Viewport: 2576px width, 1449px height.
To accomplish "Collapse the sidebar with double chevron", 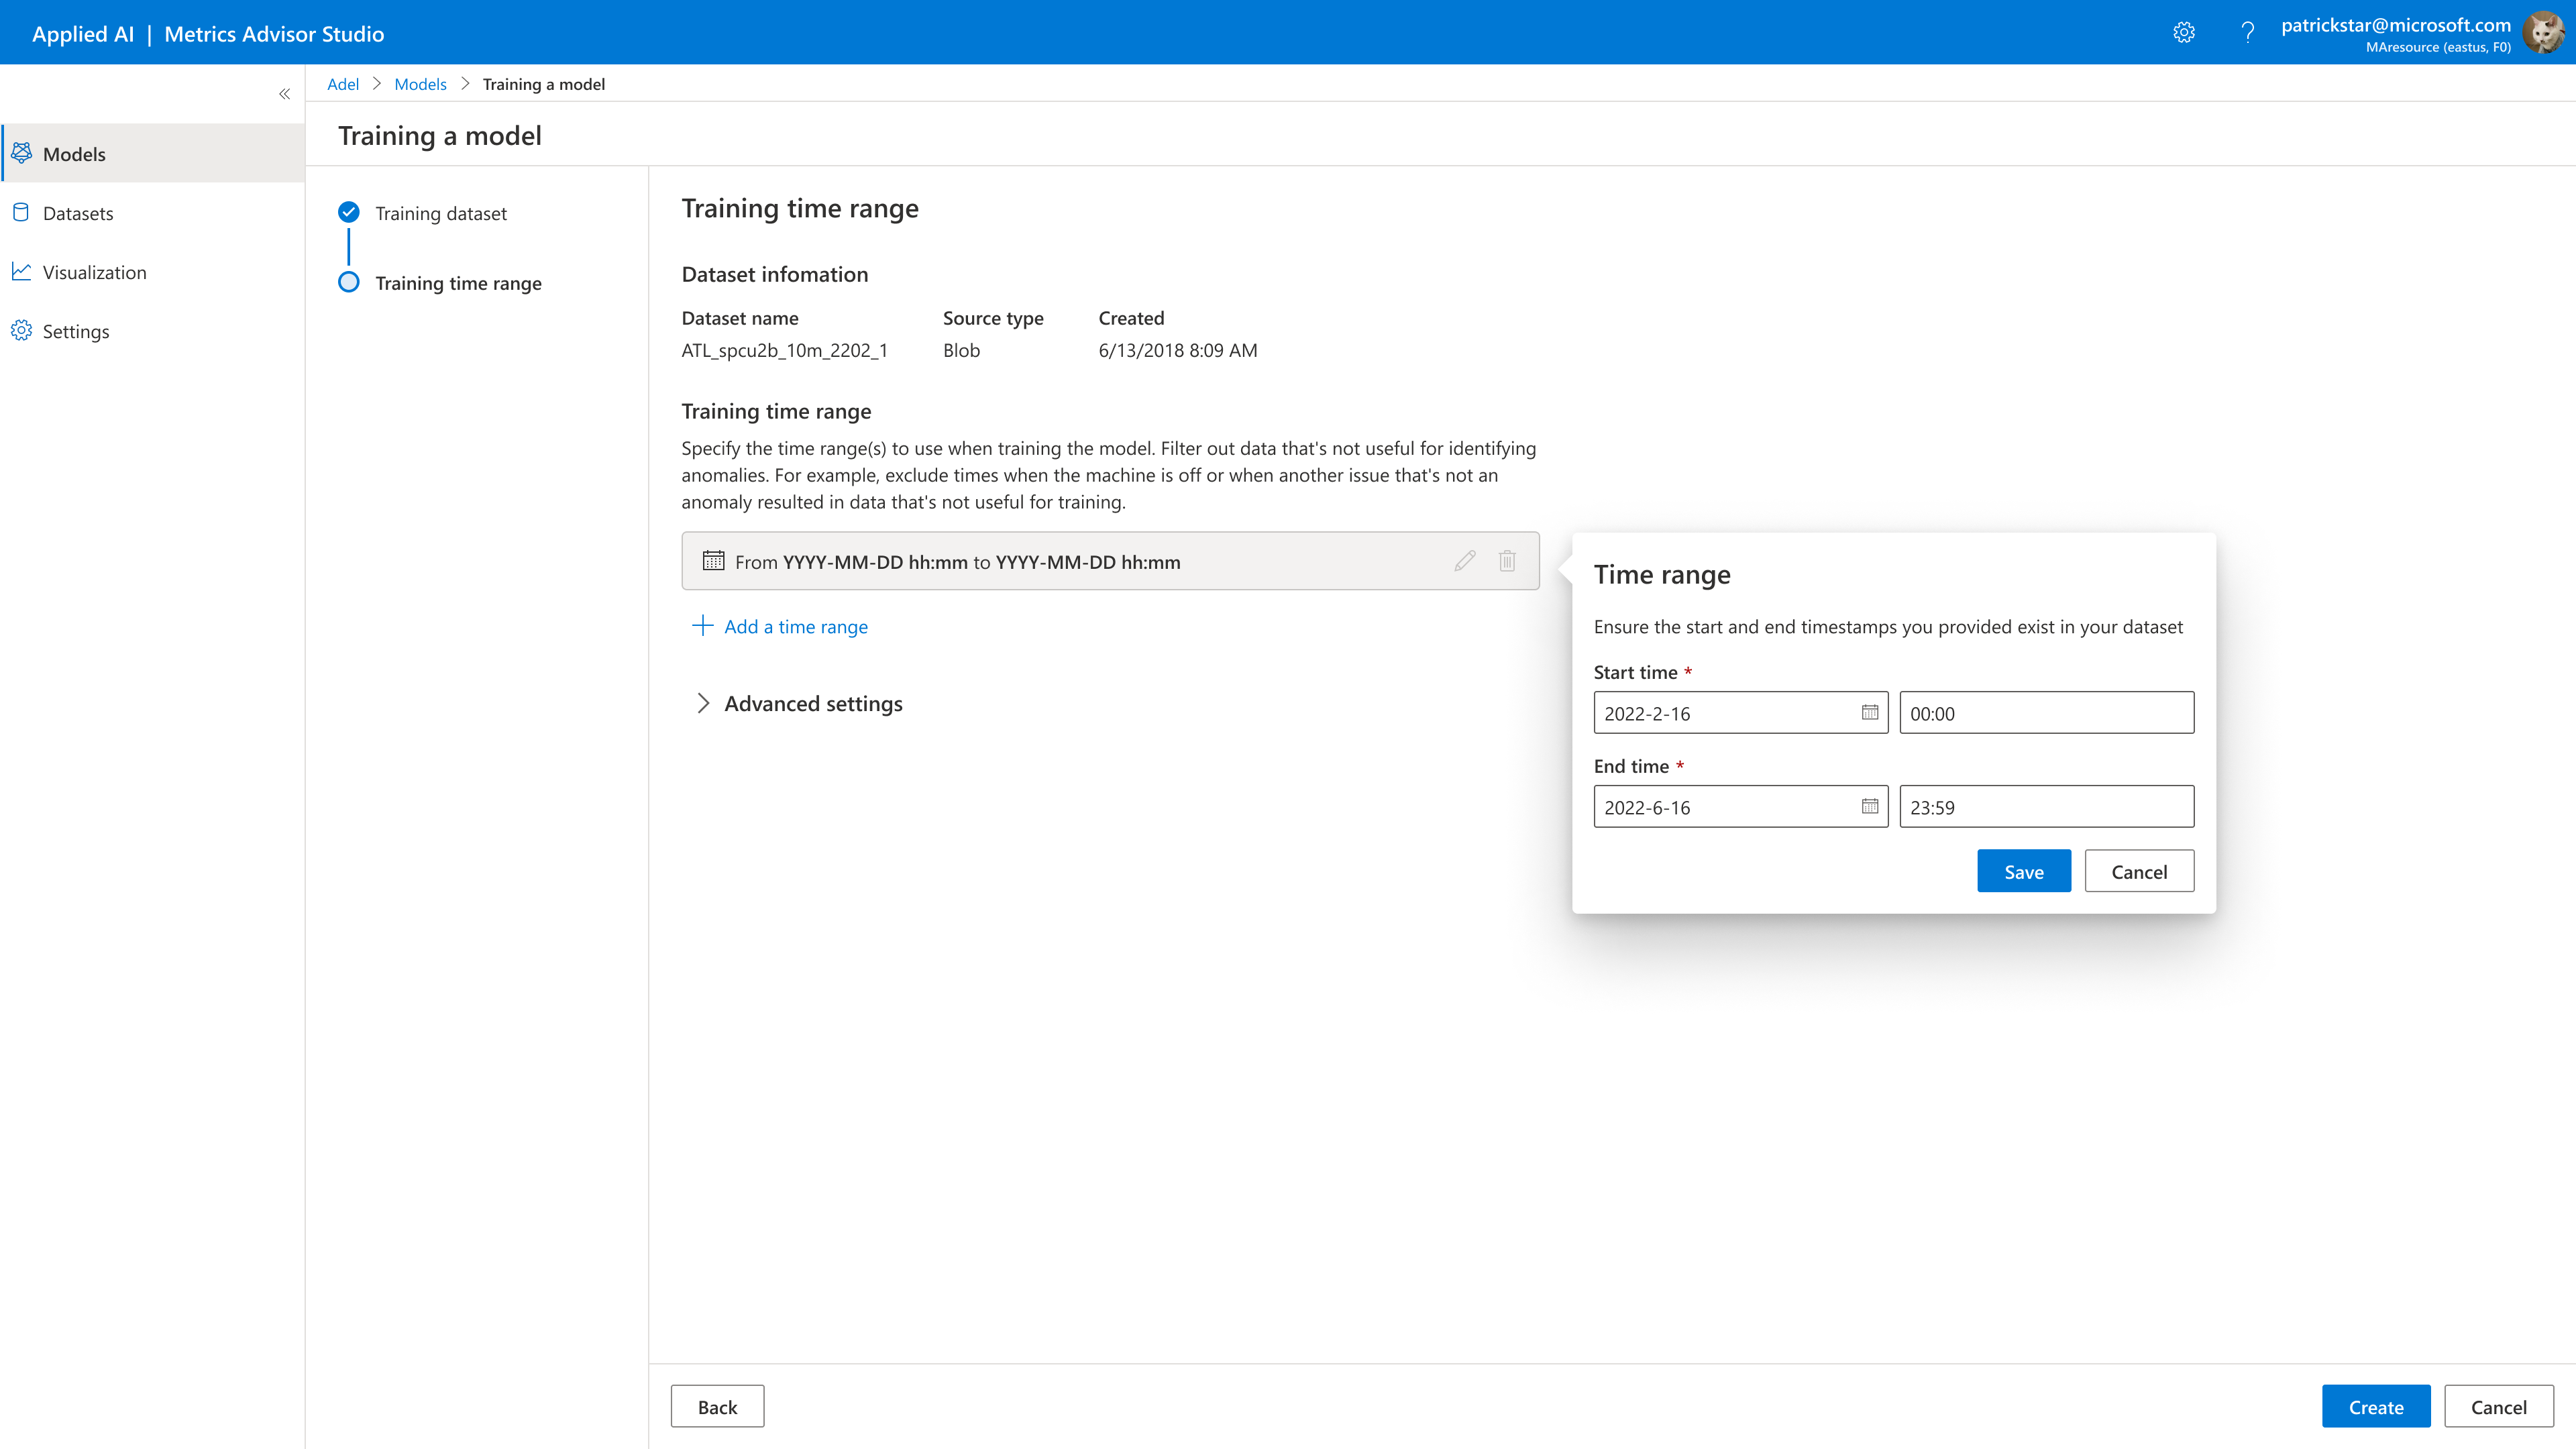I will pos(284,94).
